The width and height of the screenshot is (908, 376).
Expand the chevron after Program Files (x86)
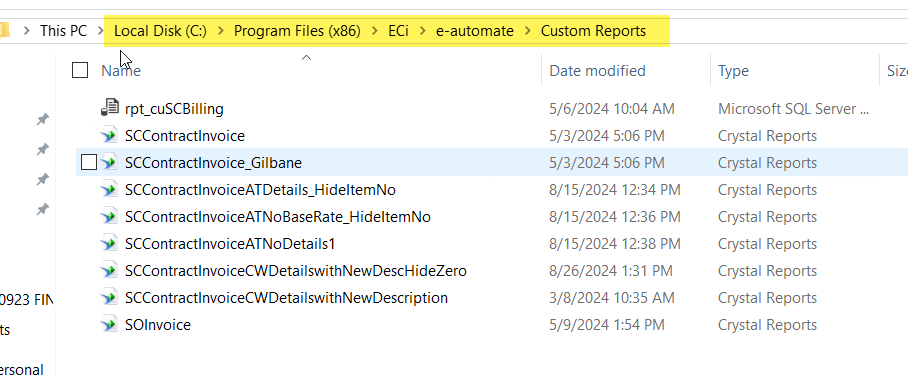375,31
